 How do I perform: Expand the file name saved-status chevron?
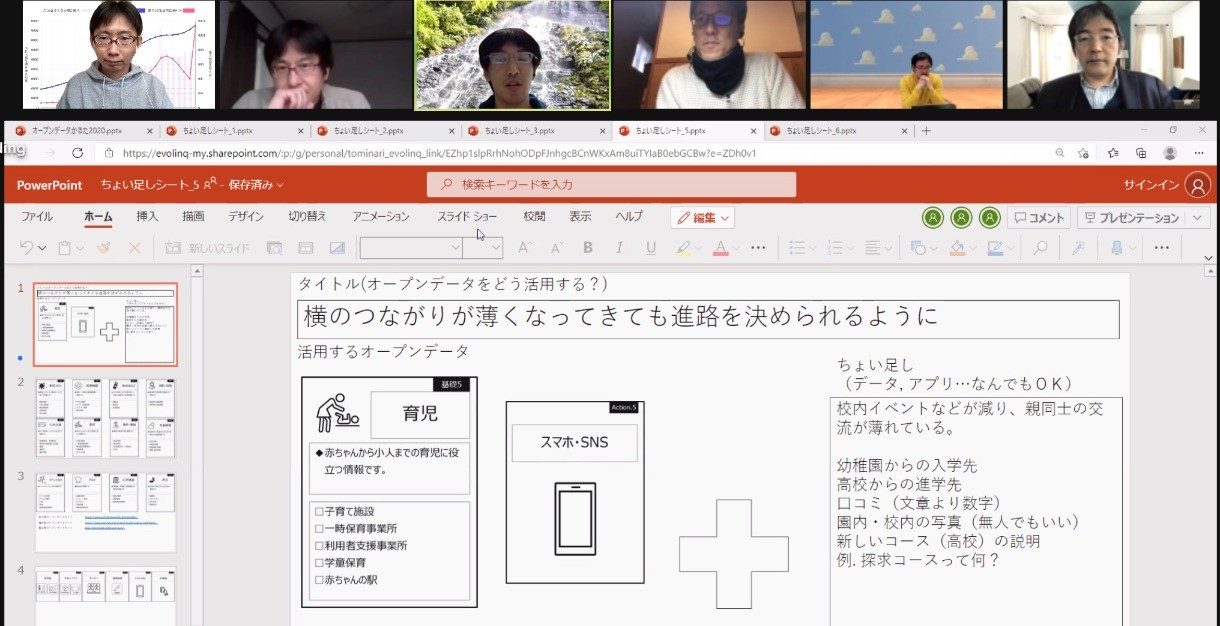pyautogui.click(x=280, y=185)
